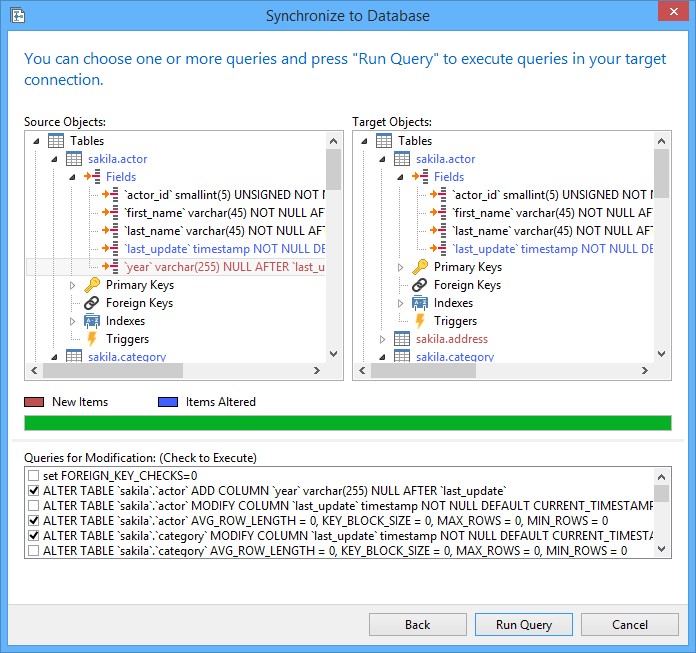The width and height of the screenshot is (696, 653).
Task: Click the red New Items legend swatch
Action: click(33, 402)
